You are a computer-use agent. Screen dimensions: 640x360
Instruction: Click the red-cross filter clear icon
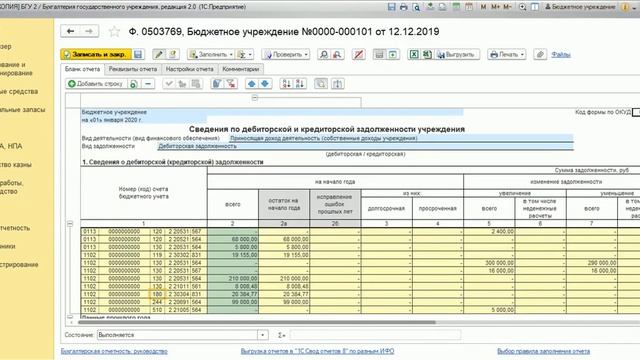pyautogui.click(x=231, y=84)
